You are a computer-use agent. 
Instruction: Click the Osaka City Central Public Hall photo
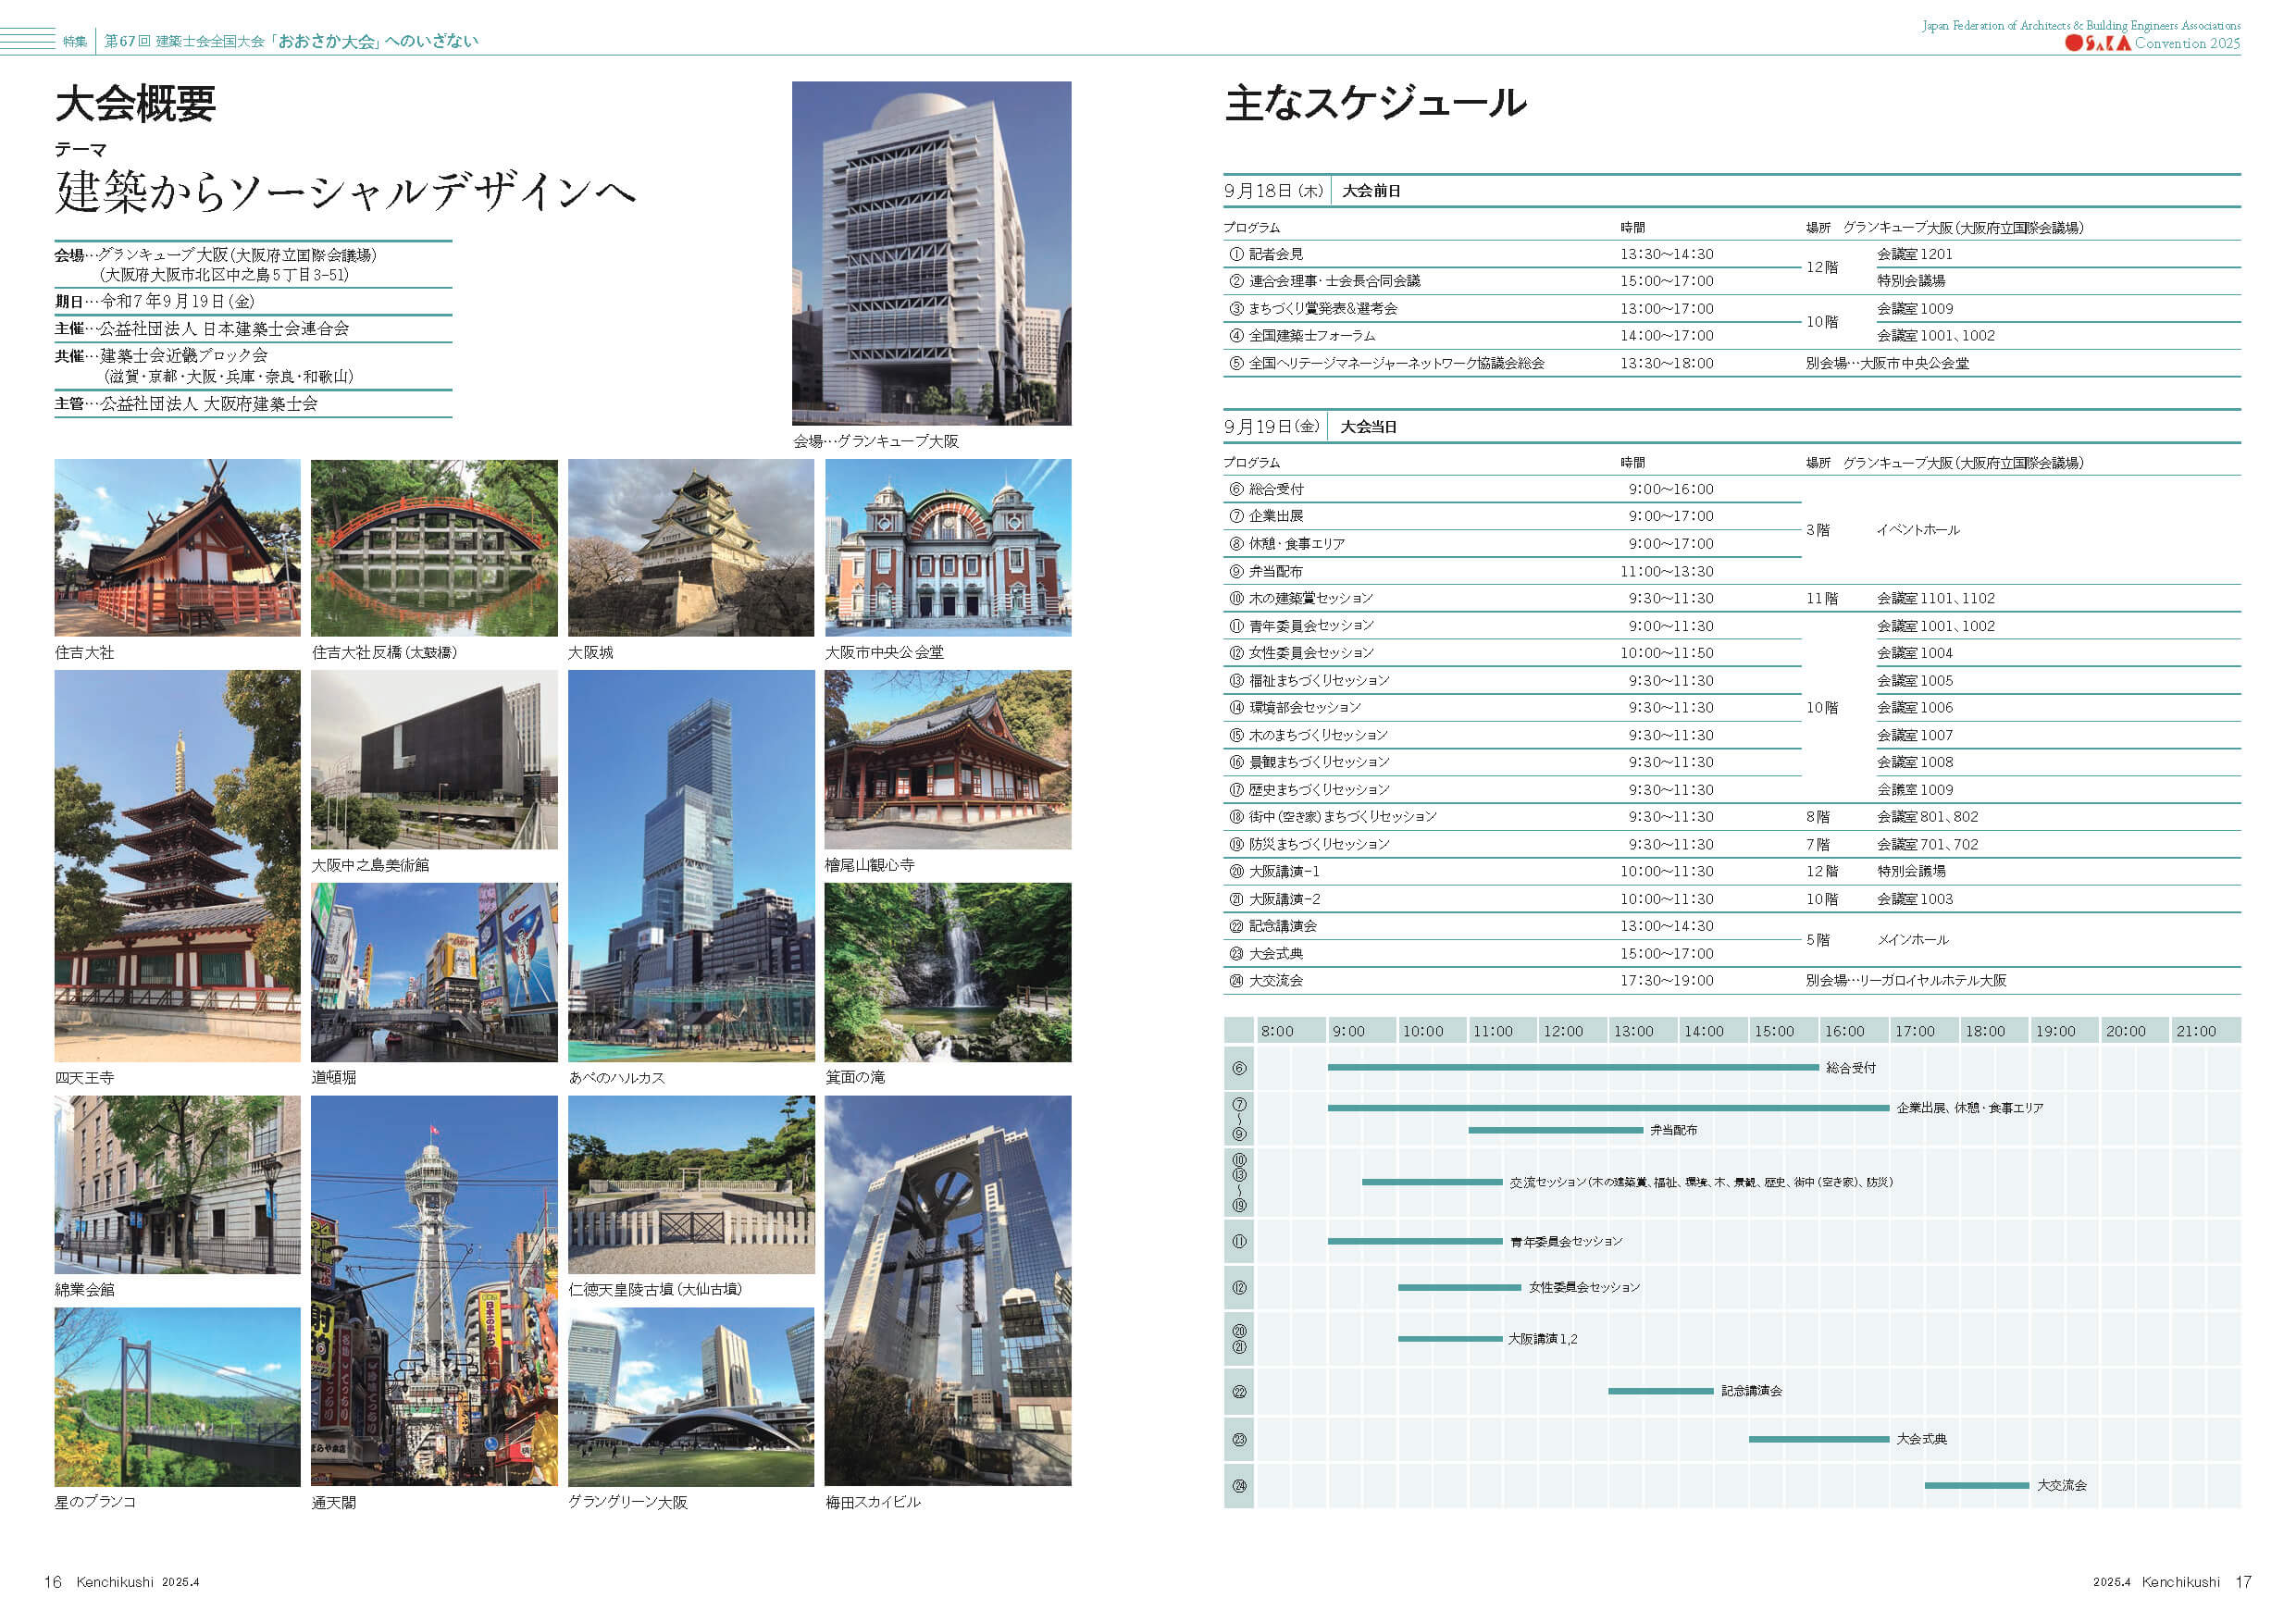coord(947,547)
